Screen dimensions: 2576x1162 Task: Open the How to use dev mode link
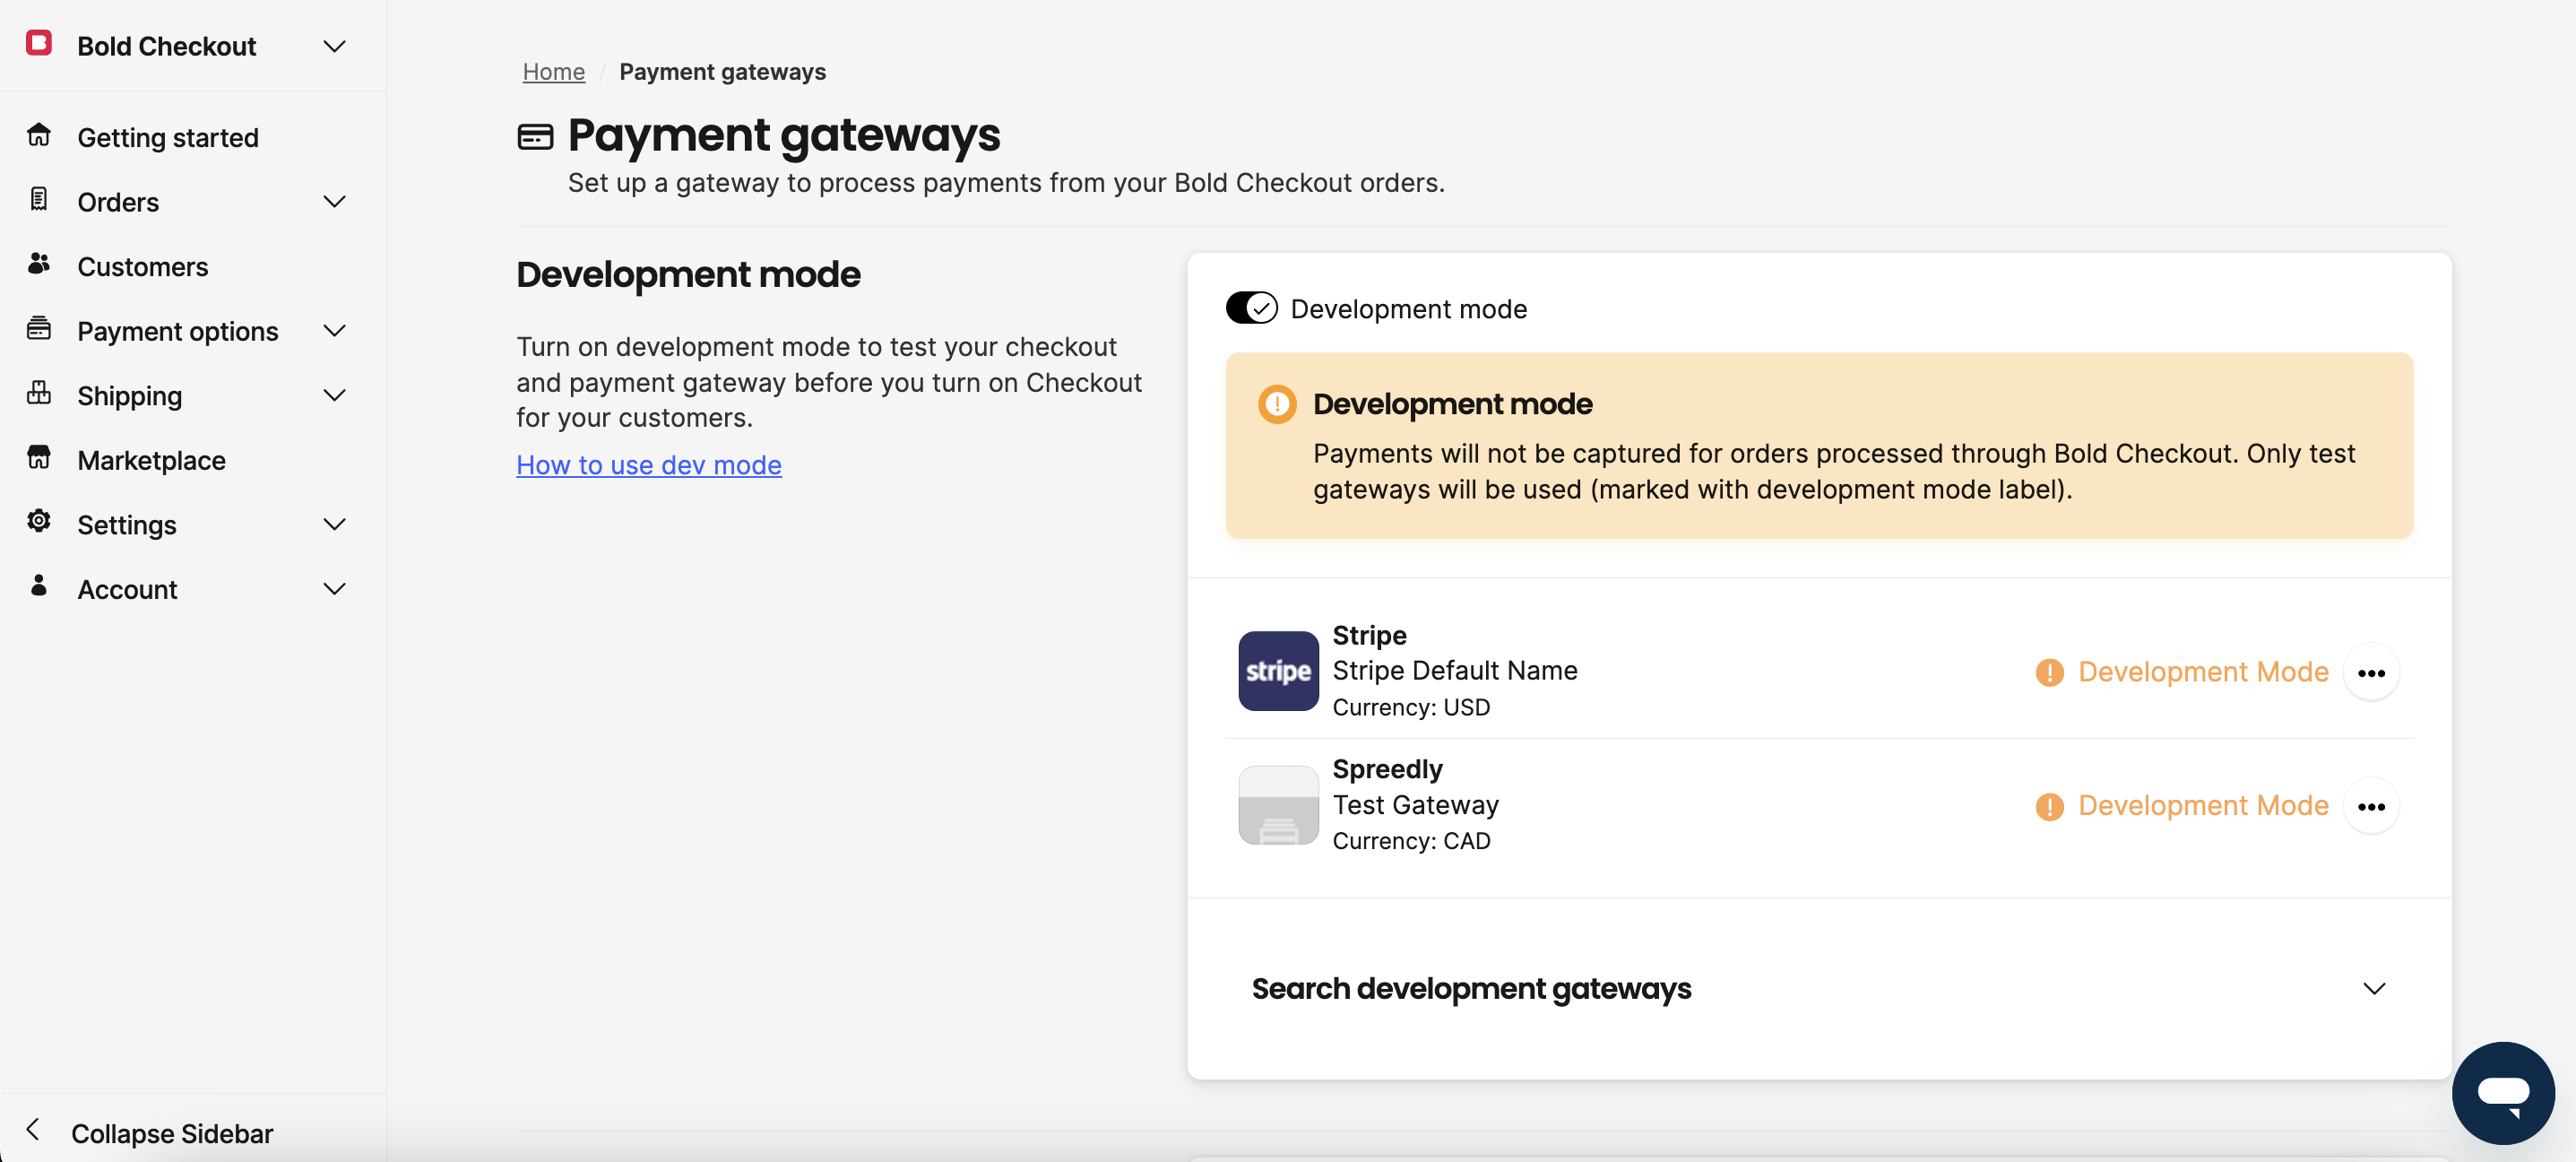tap(648, 464)
